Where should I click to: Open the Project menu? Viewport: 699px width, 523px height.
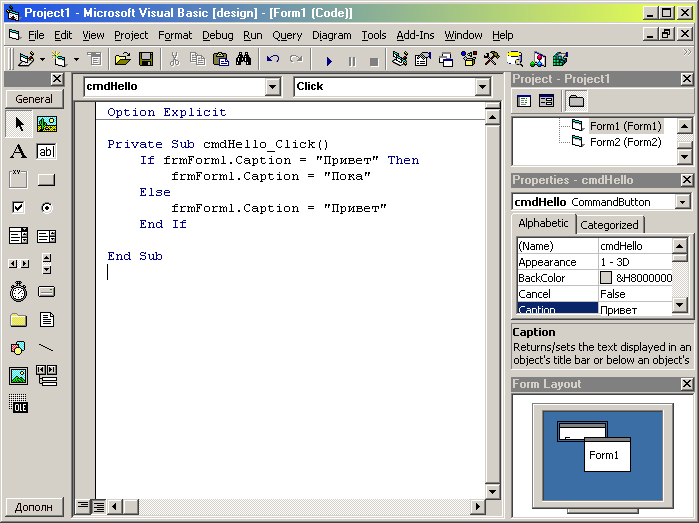[131, 35]
